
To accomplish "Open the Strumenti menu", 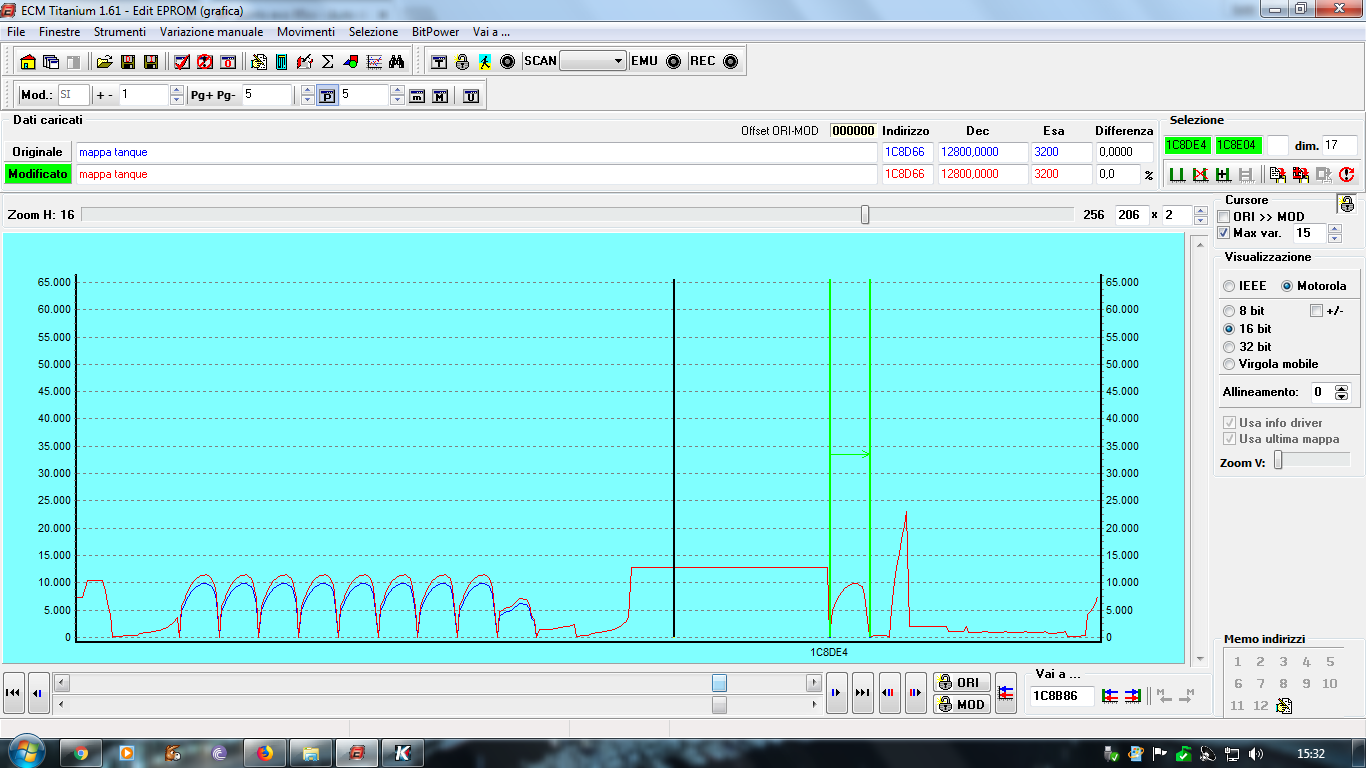I will [120, 32].
